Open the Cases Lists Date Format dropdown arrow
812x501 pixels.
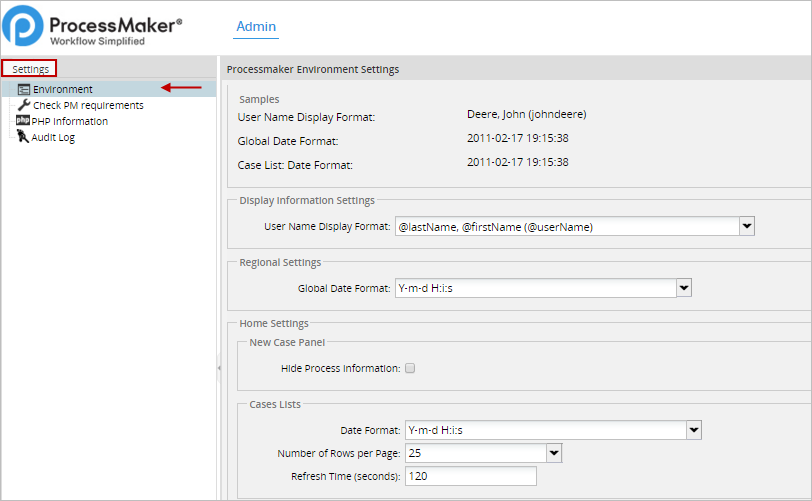point(694,430)
